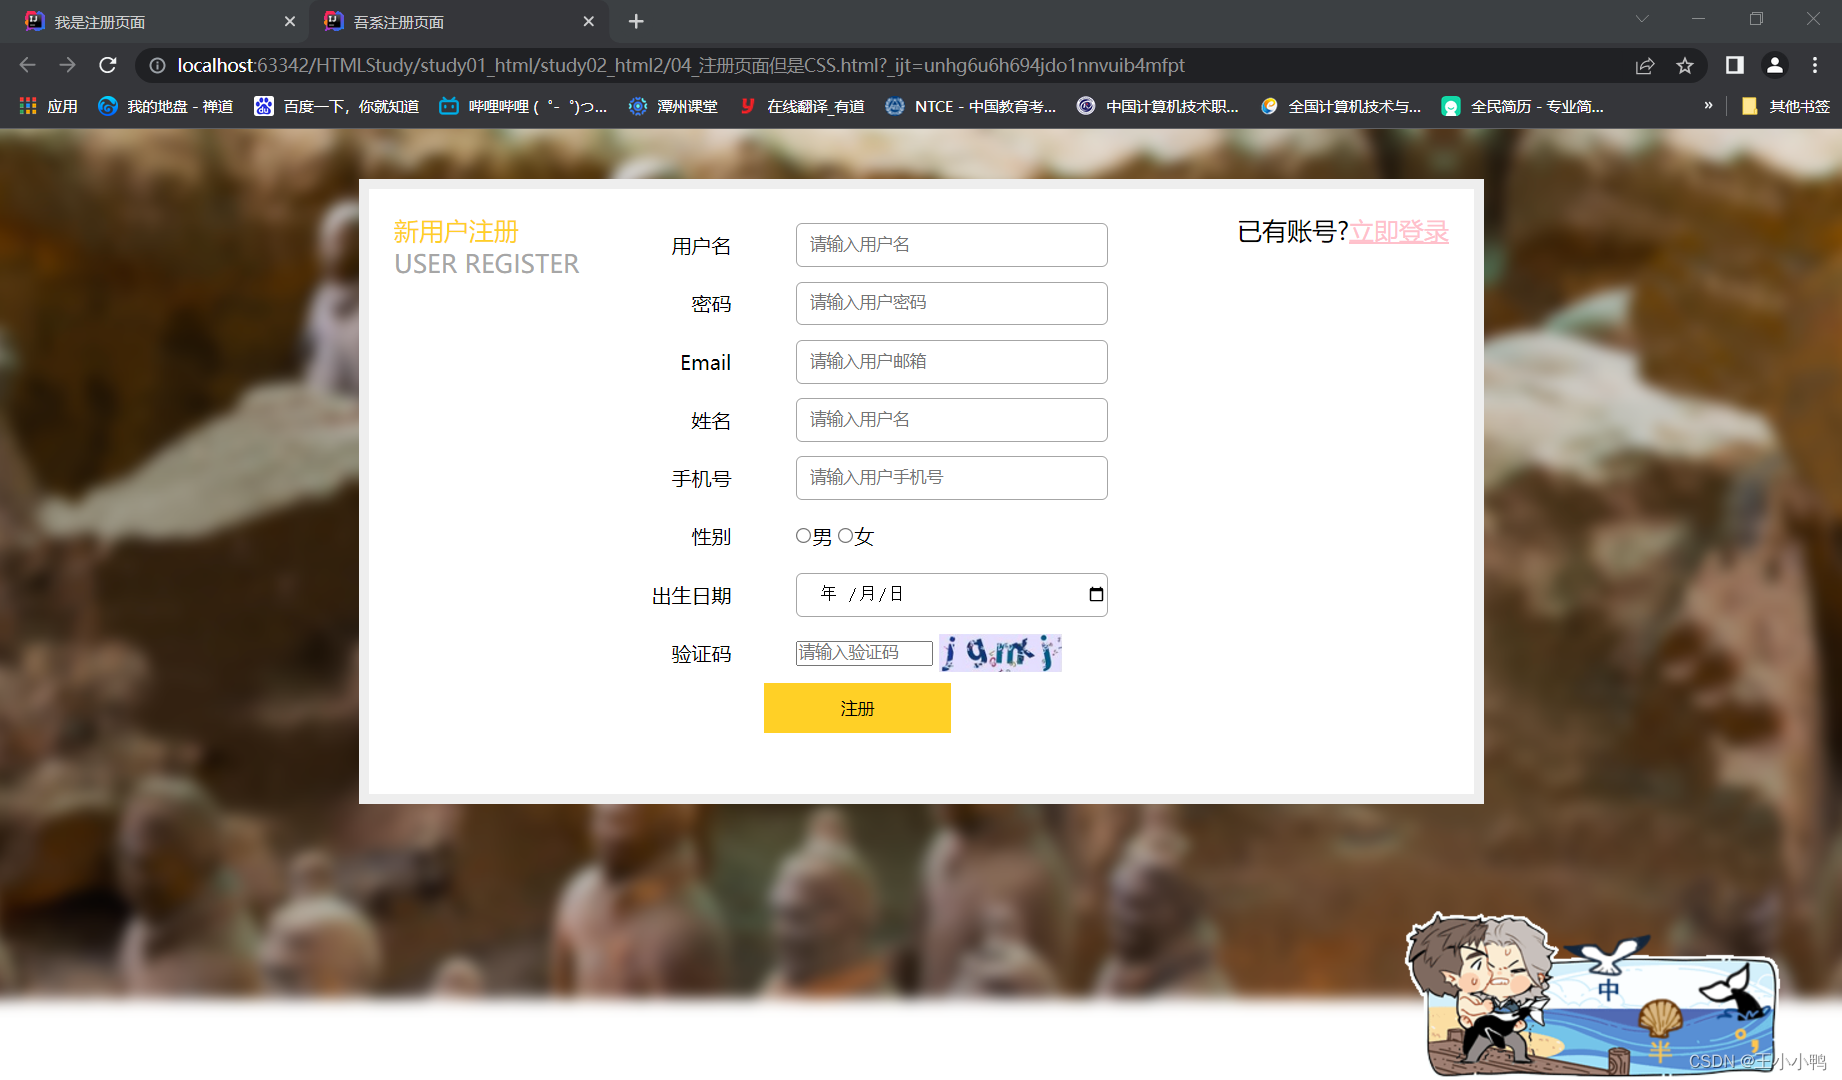
Task: Open the 在线翻译_有道 bookmark
Action: 801,106
